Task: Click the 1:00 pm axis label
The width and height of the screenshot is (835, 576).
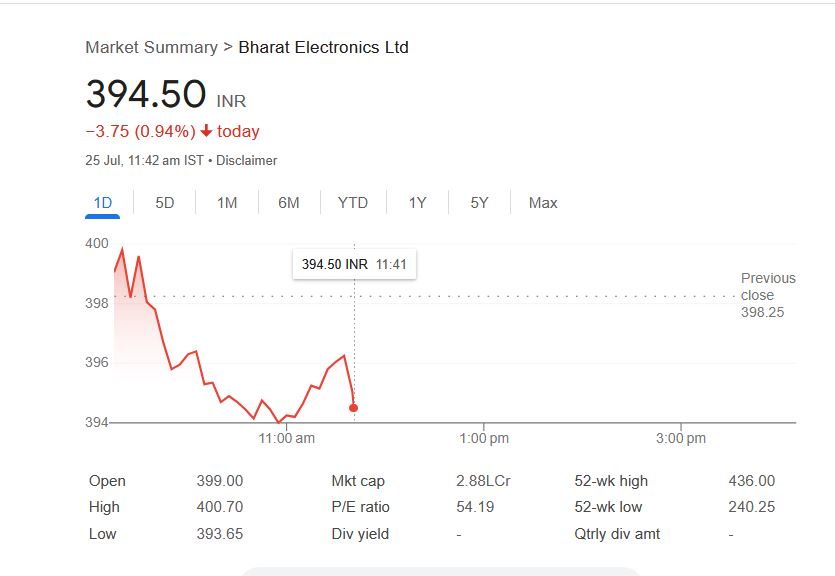Action: point(485,438)
